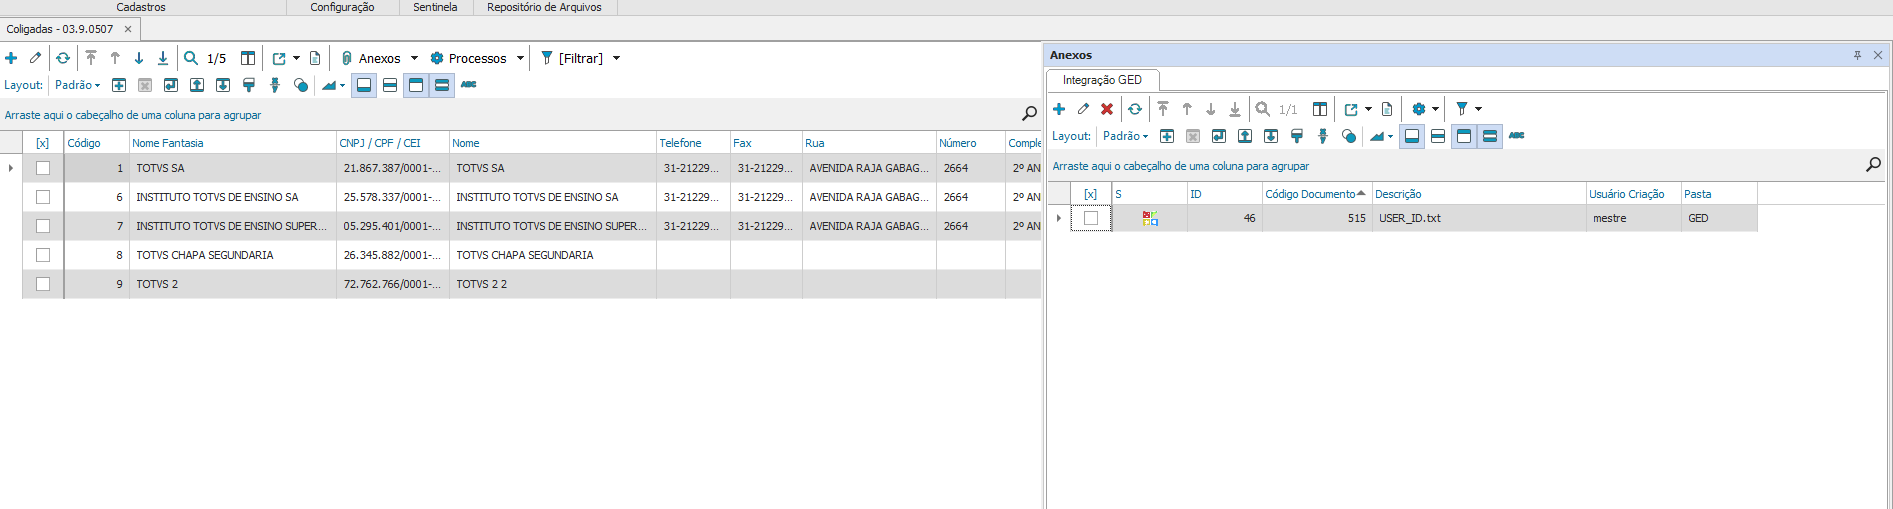Click the USER_ID.txt description cell
Viewport: 1893px width, 509px height.
tap(1478, 218)
